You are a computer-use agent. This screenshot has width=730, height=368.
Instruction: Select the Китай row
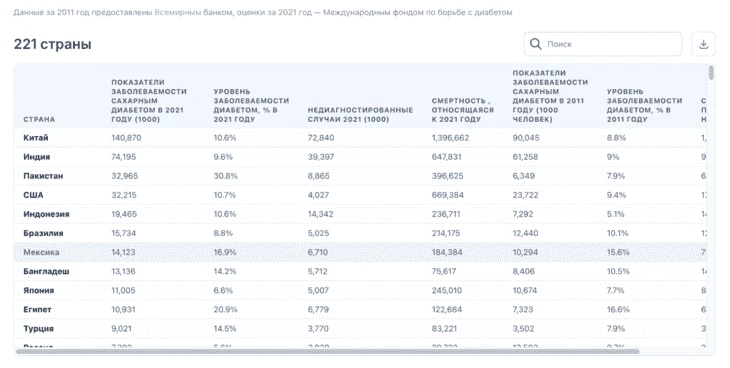click(x=360, y=138)
